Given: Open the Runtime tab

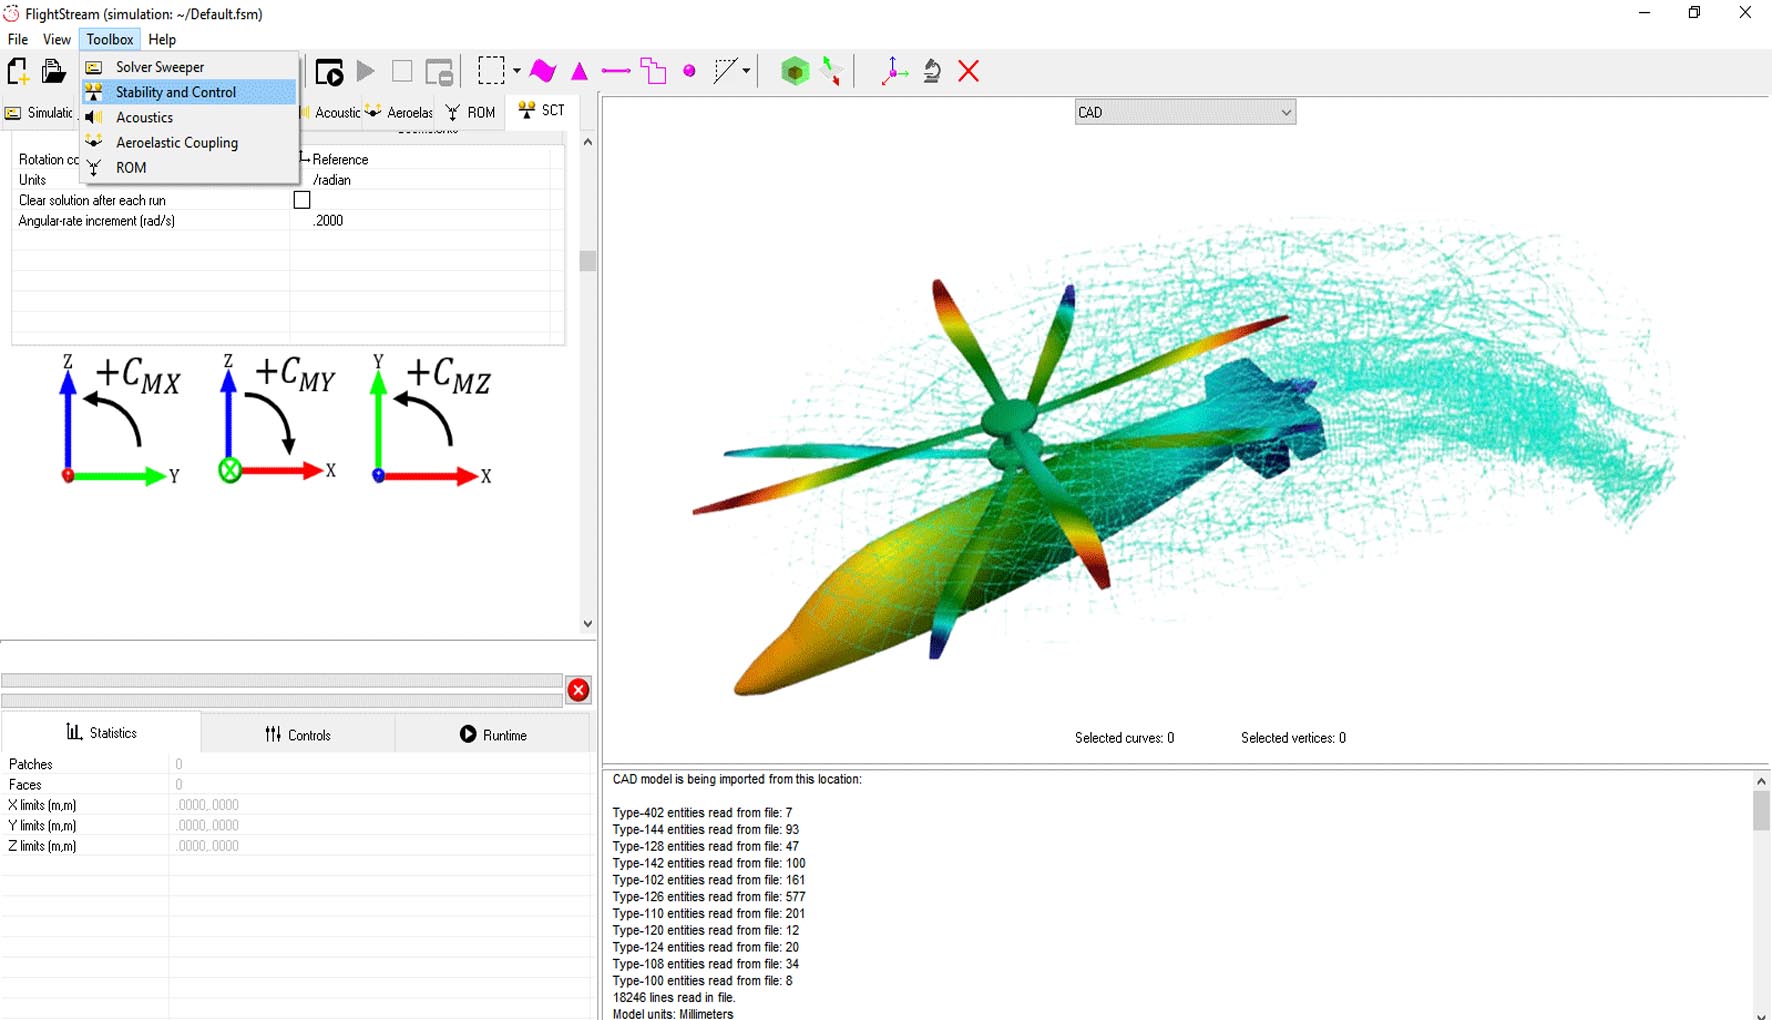Looking at the screenshot, I should click(493, 735).
